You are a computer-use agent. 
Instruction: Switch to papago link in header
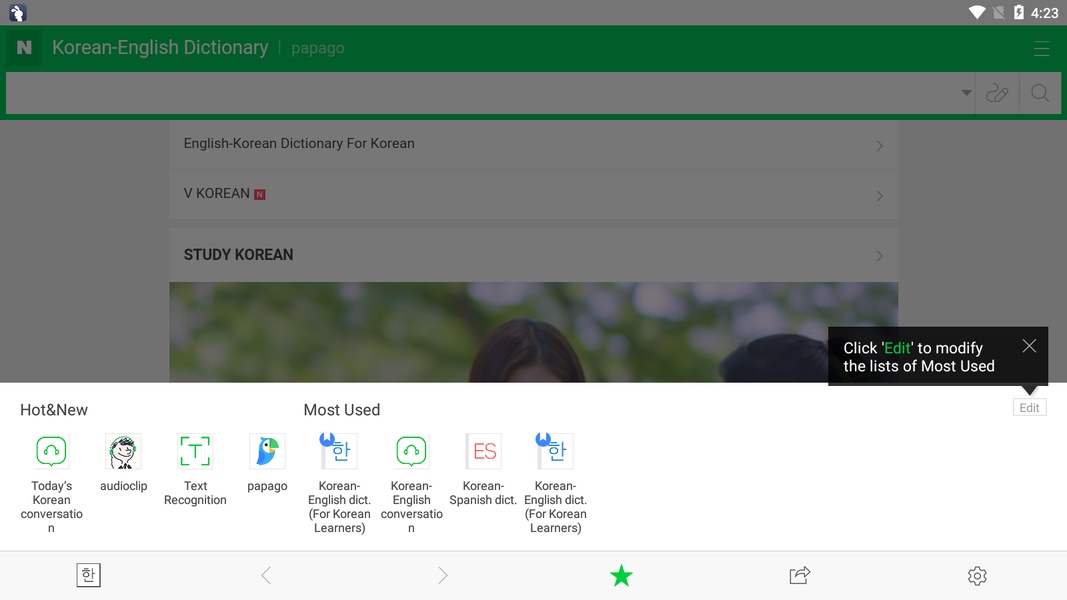318,48
